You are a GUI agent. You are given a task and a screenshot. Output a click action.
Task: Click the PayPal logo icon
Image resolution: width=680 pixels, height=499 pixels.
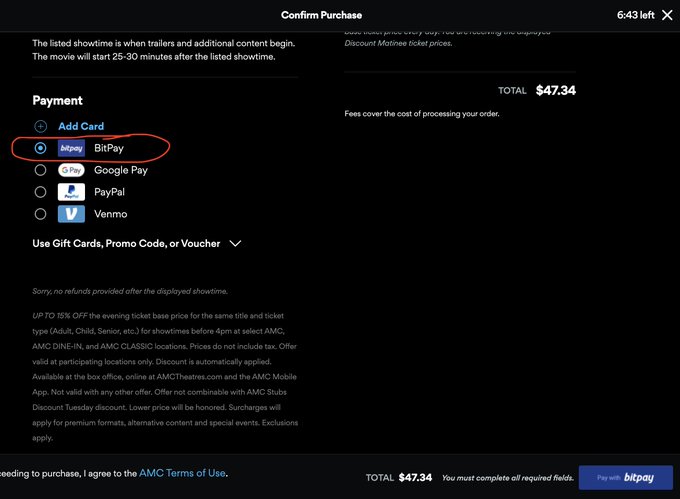click(71, 192)
